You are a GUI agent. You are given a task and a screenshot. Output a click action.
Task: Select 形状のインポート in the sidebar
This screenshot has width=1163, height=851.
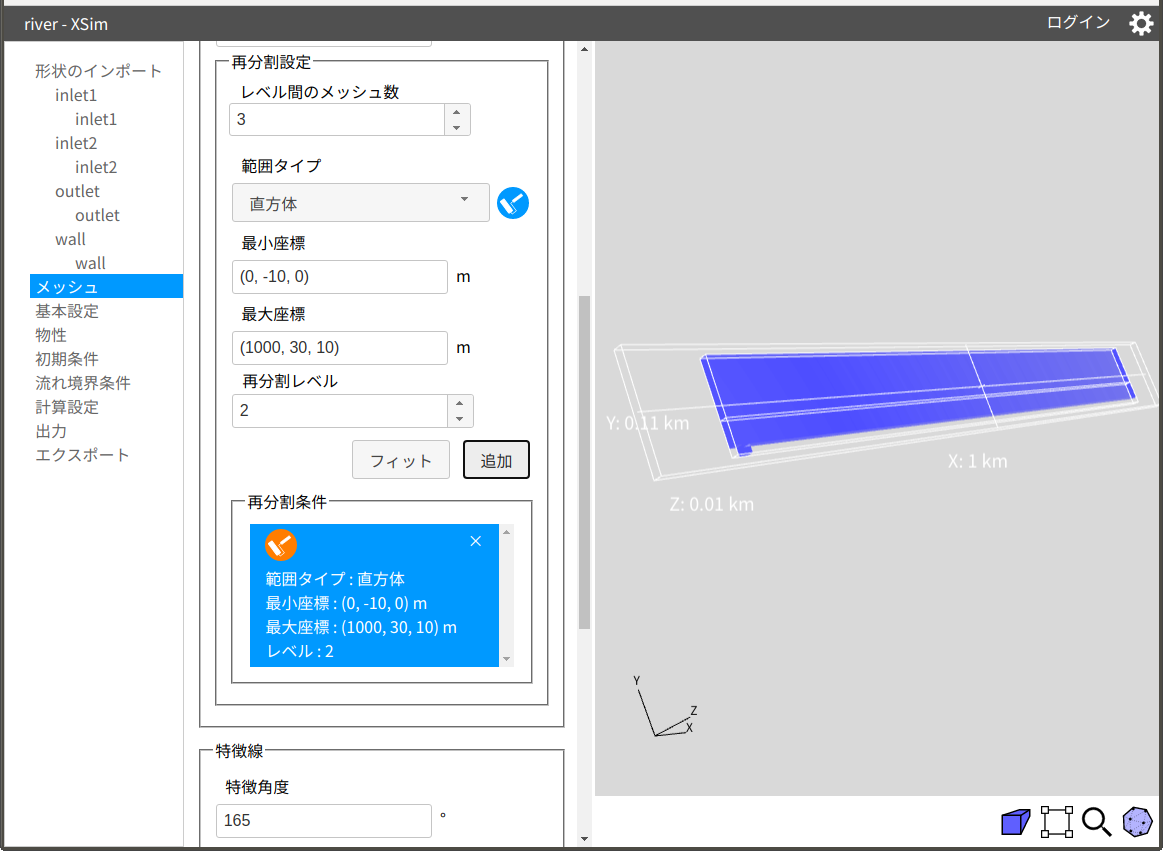(x=99, y=71)
